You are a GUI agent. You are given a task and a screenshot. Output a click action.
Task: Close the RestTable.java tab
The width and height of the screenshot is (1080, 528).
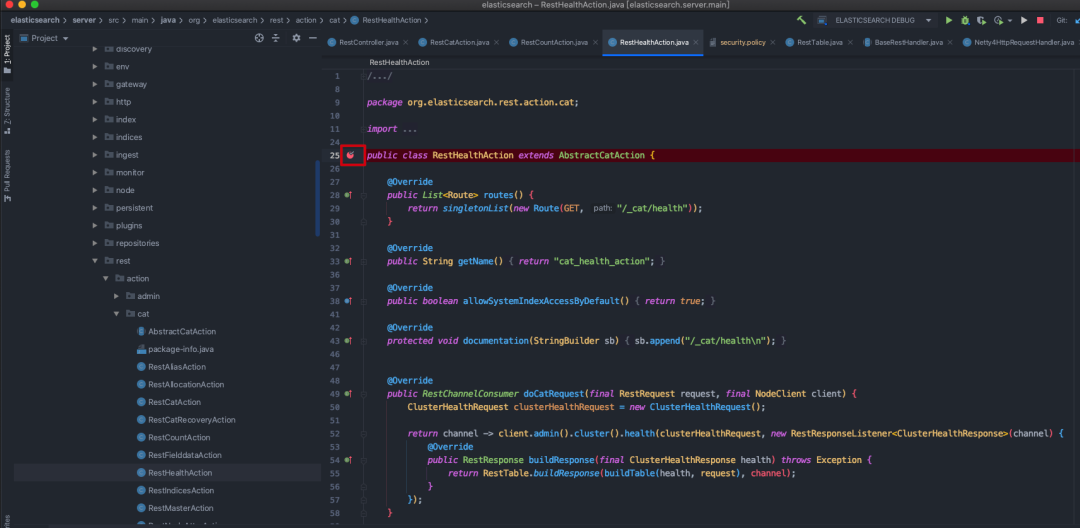tap(851, 42)
